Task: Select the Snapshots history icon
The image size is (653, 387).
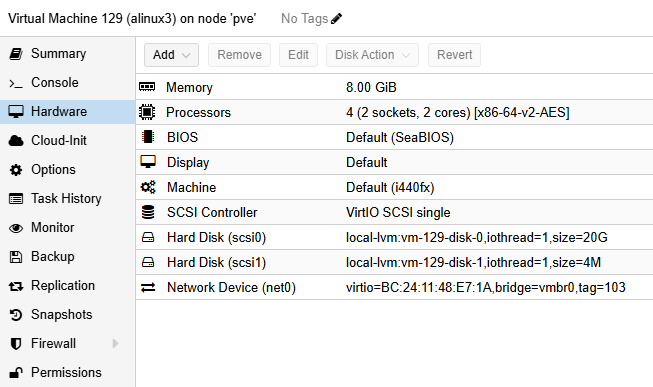Action: tap(16, 315)
